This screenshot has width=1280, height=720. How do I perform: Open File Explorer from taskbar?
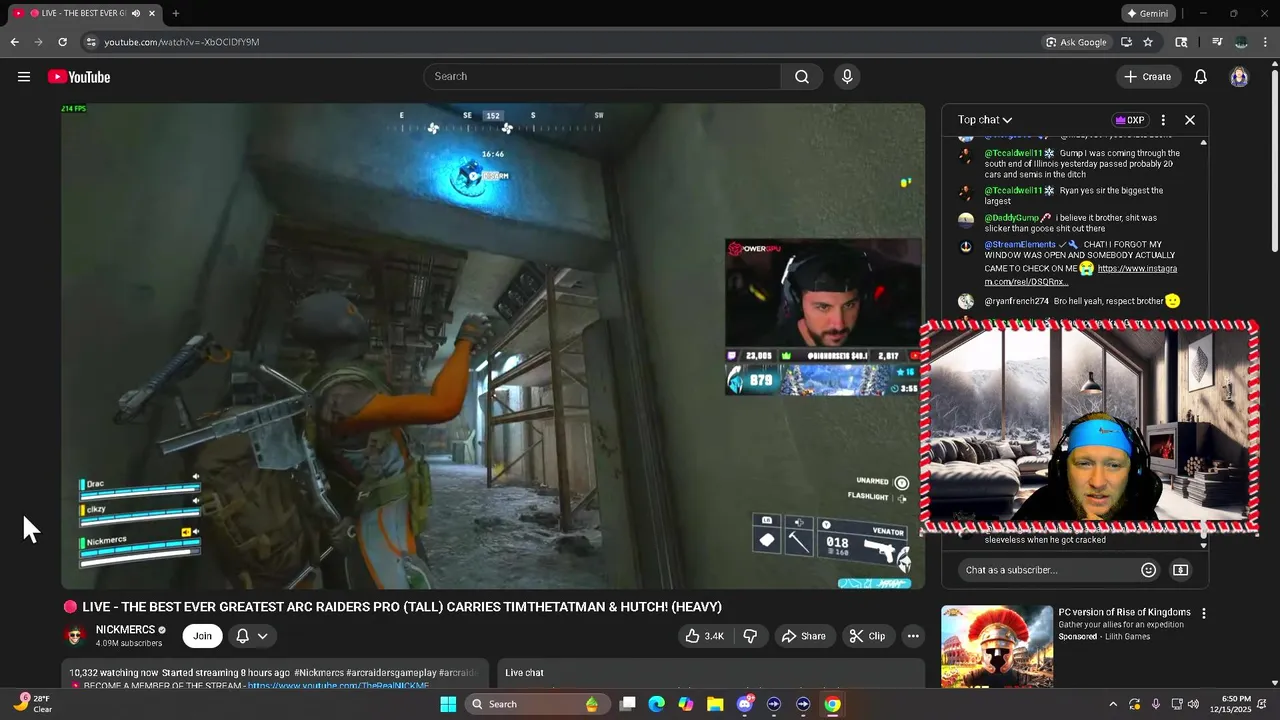point(715,704)
